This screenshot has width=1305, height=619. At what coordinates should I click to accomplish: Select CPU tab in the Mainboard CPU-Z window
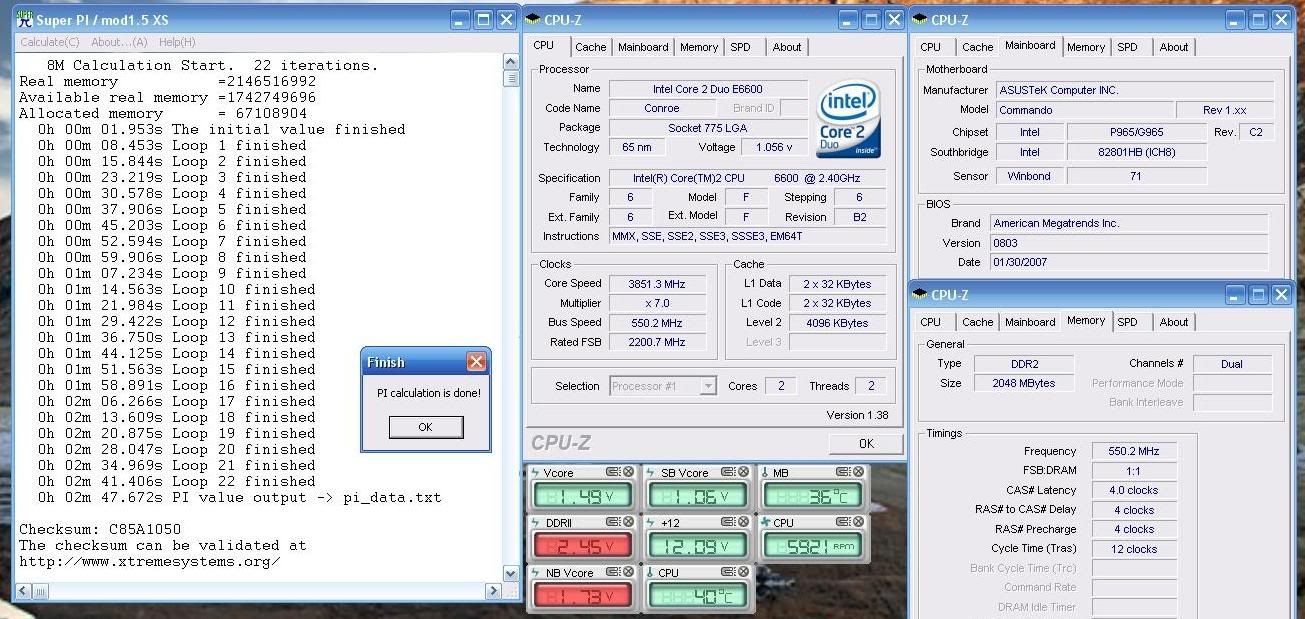[x=931, y=47]
